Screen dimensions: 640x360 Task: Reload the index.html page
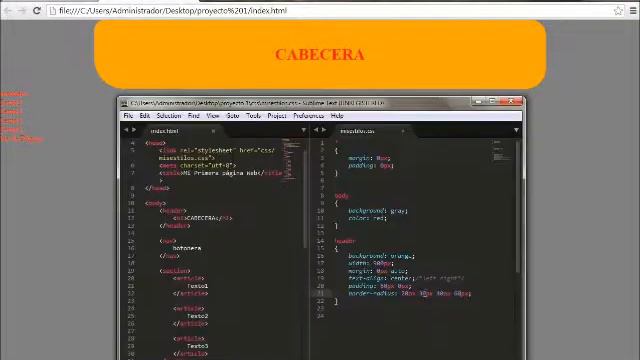pyautogui.click(x=37, y=11)
